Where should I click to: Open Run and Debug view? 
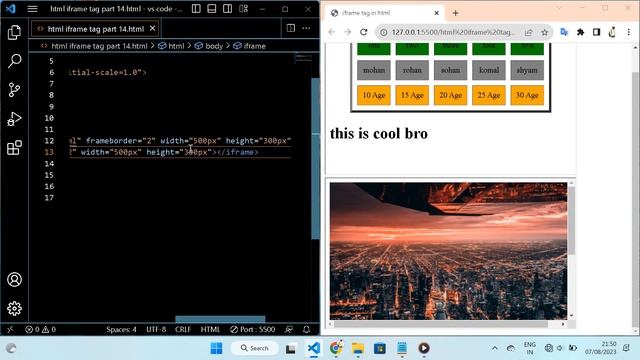[14, 119]
